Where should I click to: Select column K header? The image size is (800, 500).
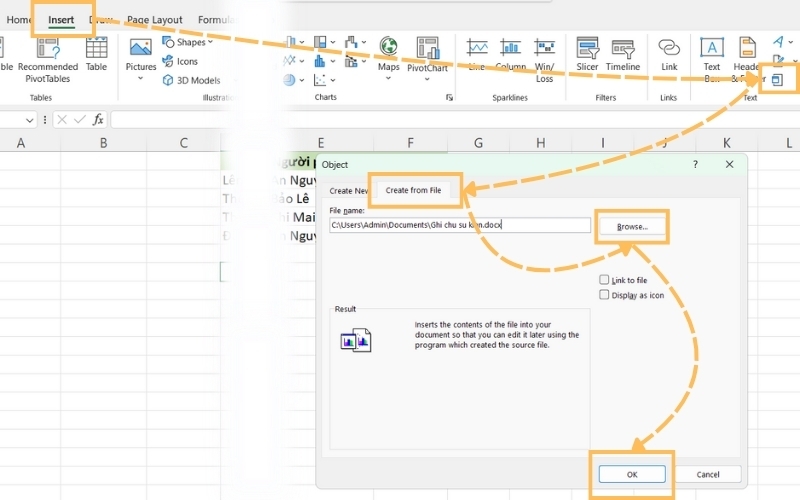click(727, 143)
